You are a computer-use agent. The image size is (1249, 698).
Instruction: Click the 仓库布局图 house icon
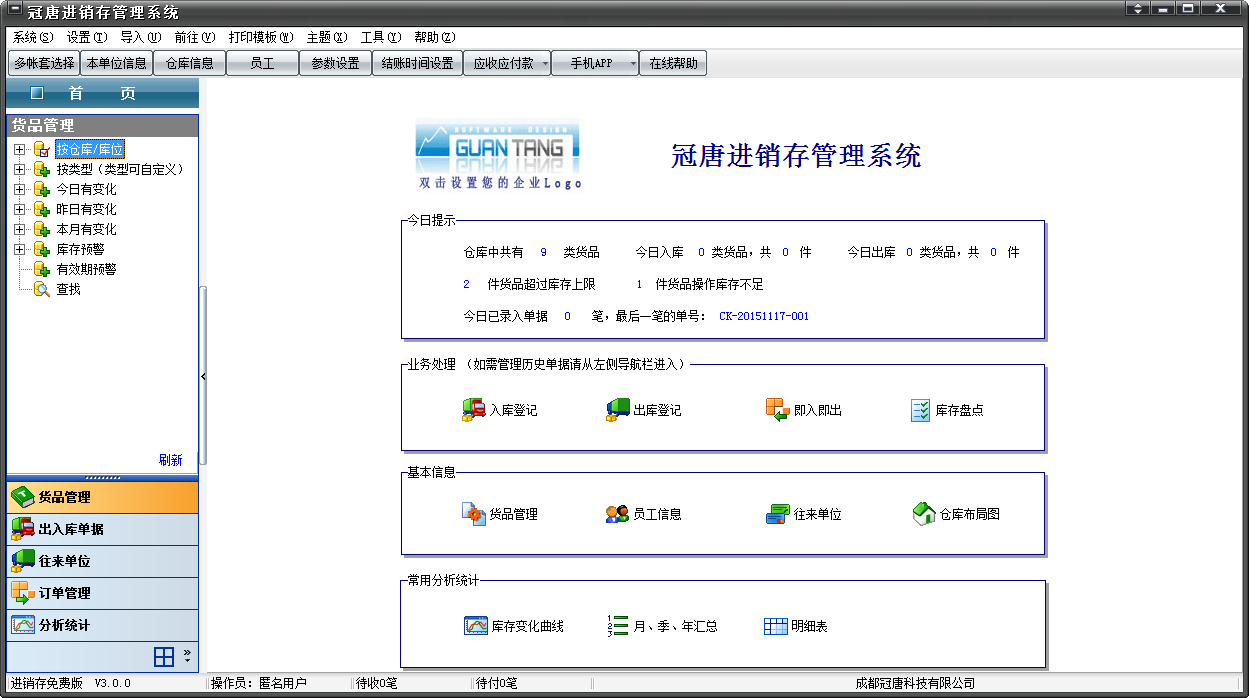point(924,514)
